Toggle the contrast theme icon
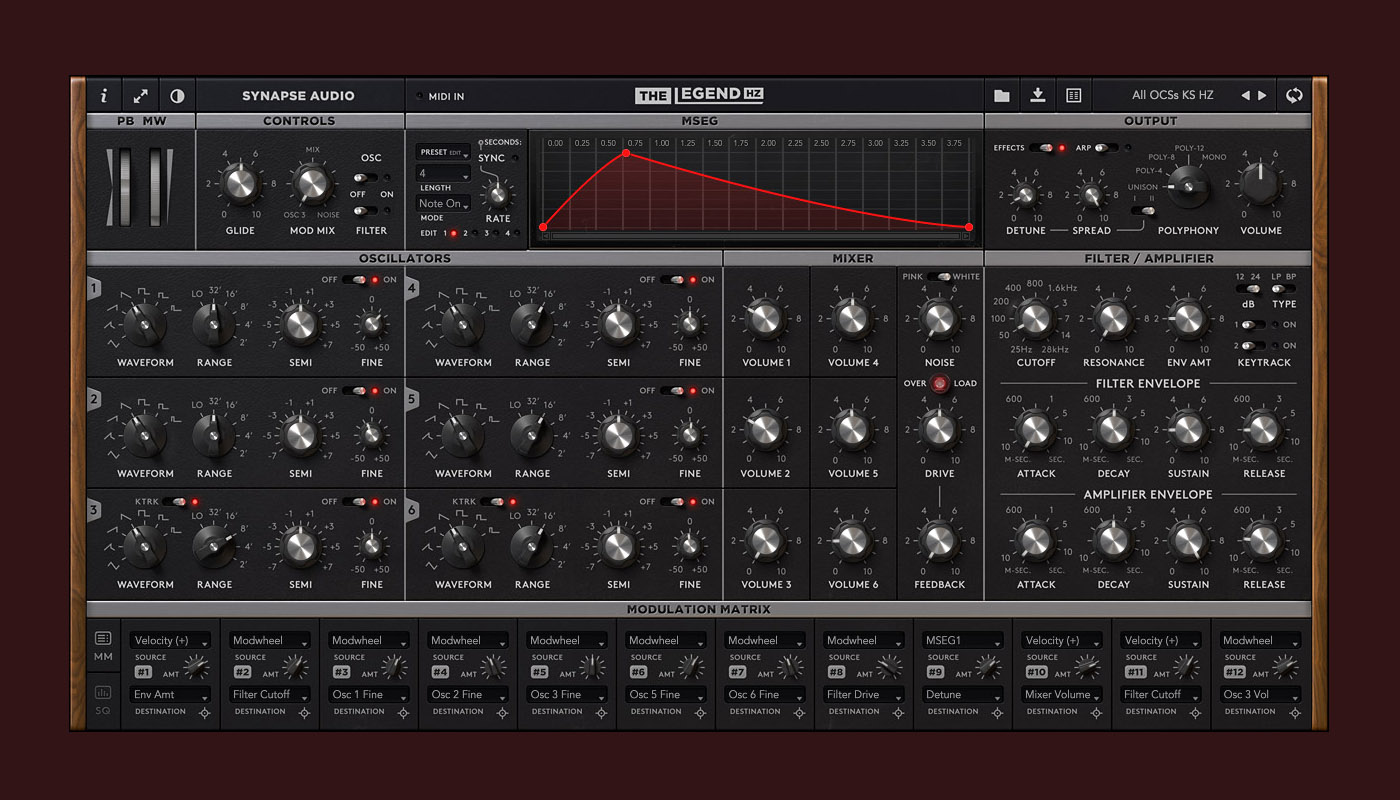Image resolution: width=1400 pixels, height=800 pixels. tap(177, 96)
